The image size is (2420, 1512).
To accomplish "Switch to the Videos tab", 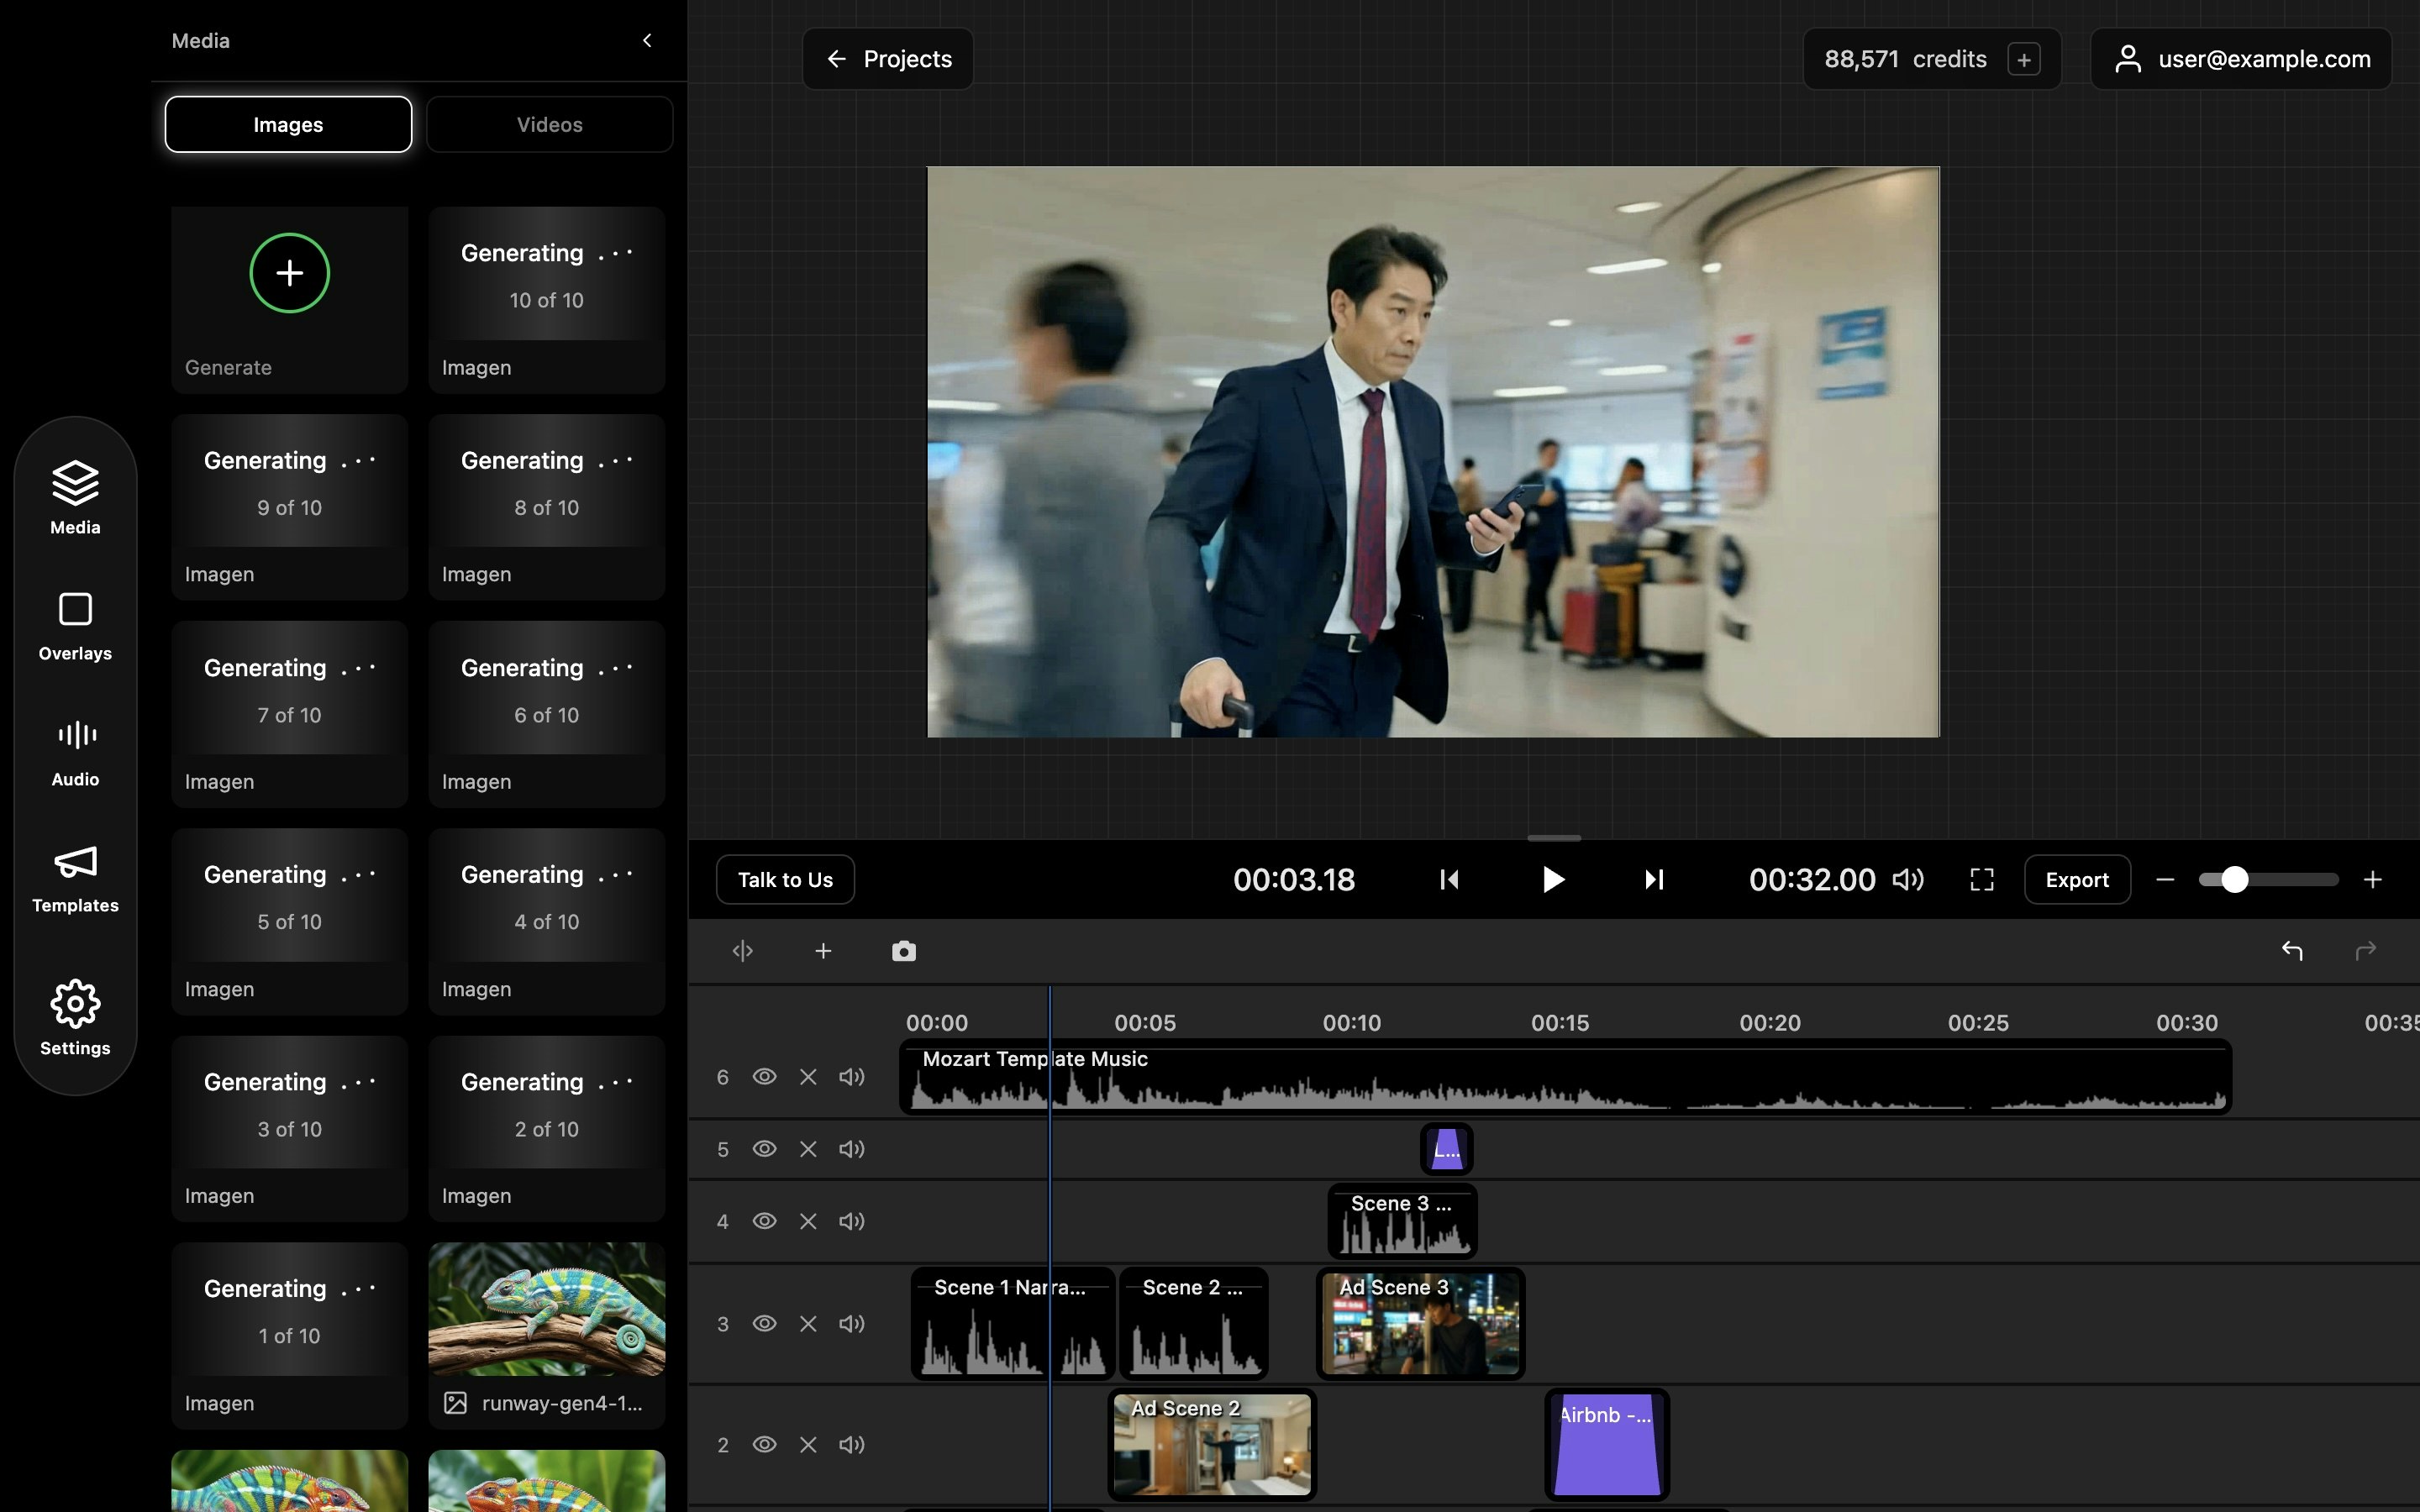I will click(x=549, y=124).
